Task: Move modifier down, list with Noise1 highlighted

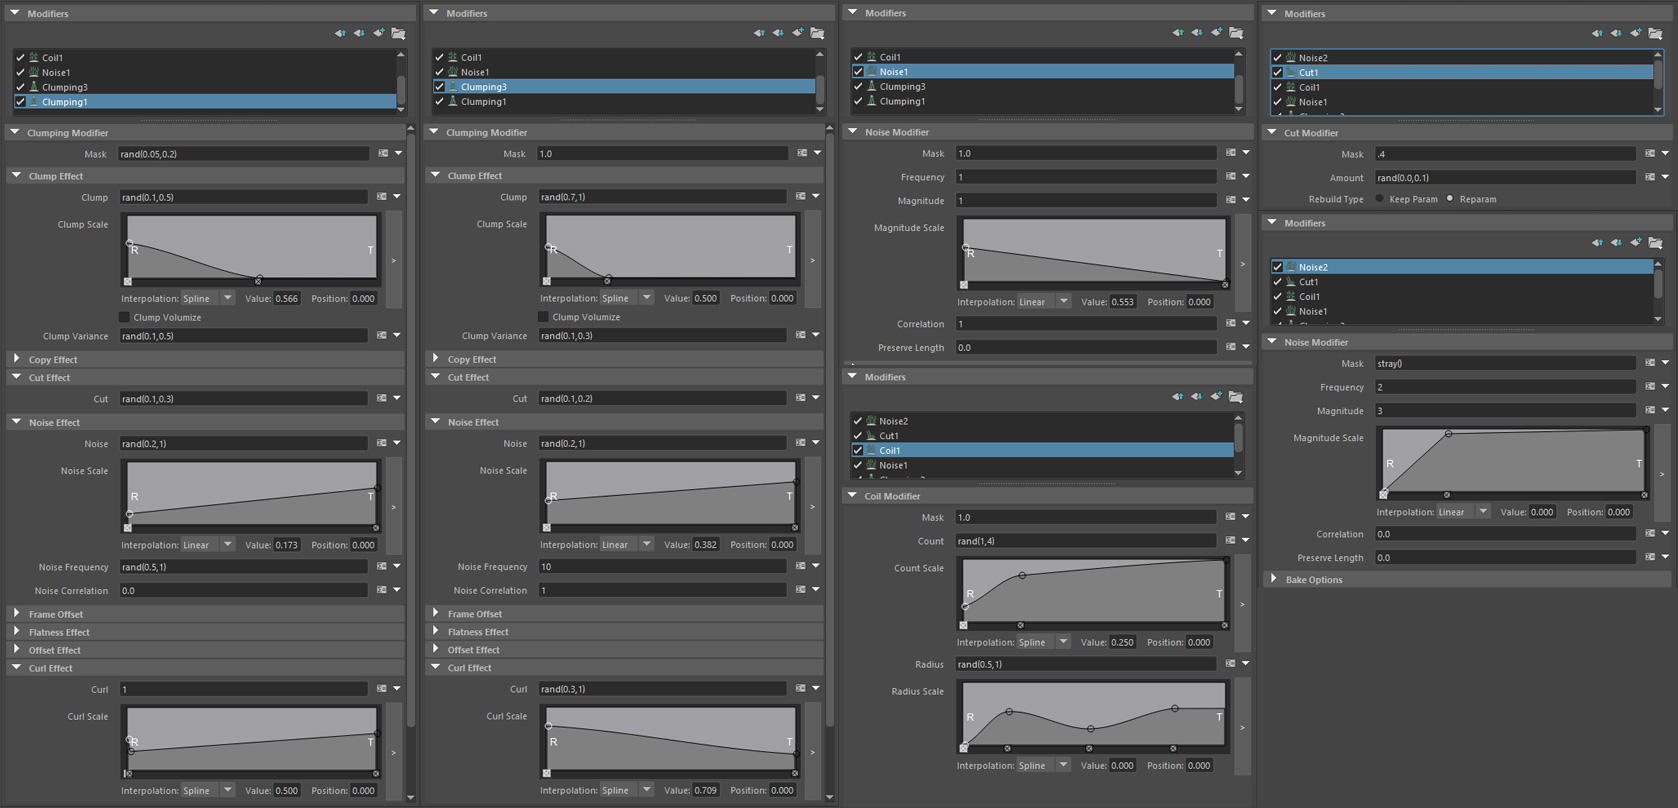Action: (x=1197, y=33)
